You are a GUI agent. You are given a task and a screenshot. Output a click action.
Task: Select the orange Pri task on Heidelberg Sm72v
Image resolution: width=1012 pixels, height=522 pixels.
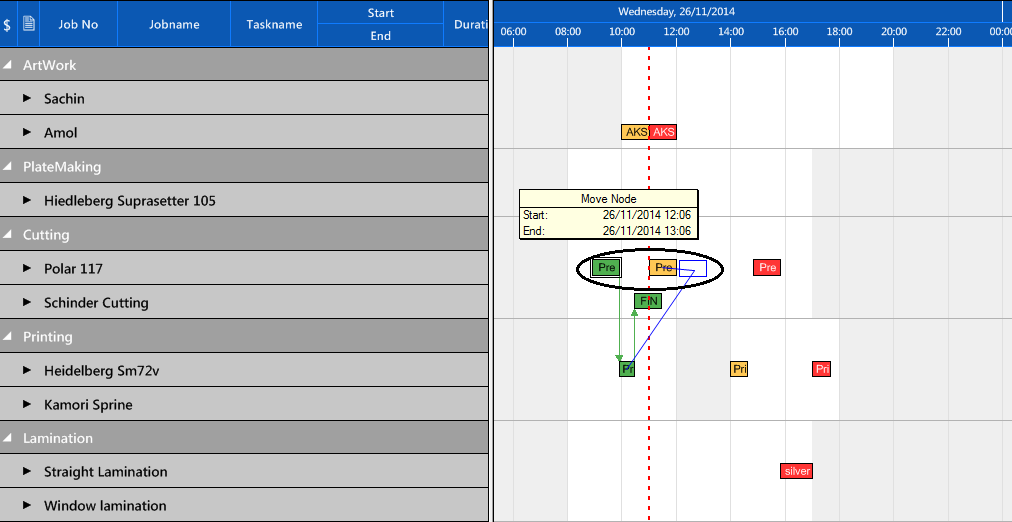739,369
